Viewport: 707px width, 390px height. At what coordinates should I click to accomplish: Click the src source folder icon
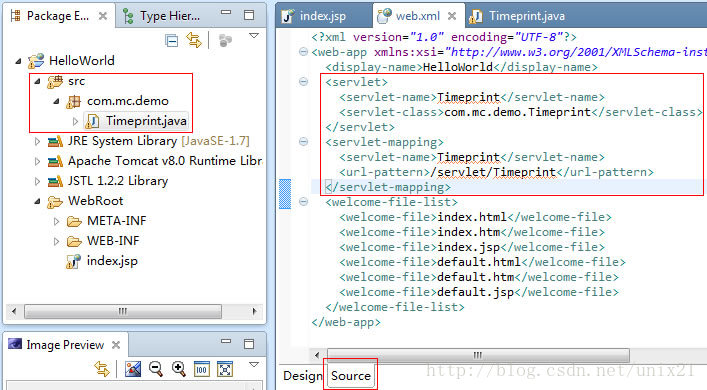55,82
